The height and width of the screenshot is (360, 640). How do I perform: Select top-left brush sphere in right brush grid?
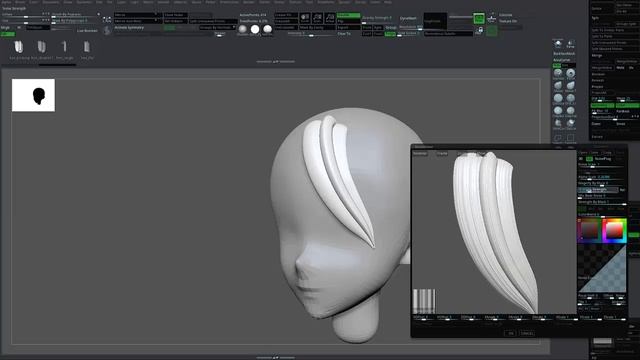558,73
